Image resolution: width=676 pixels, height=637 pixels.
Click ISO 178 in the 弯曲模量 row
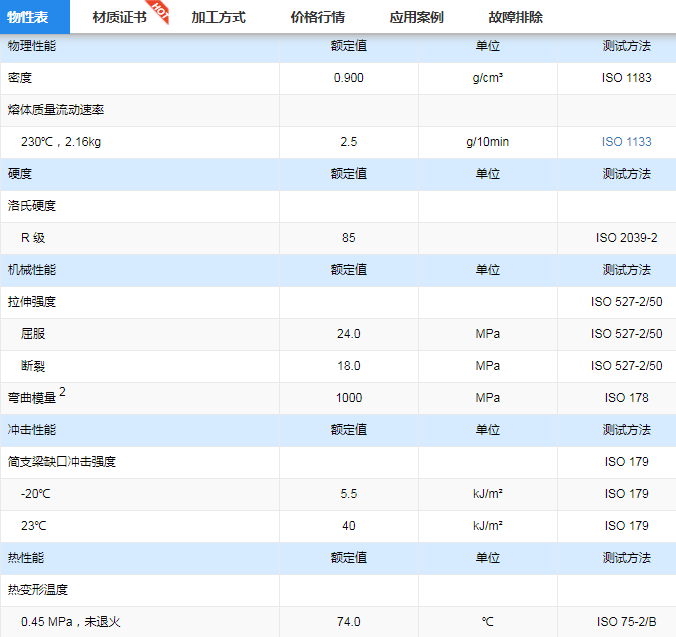pos(626,398)
